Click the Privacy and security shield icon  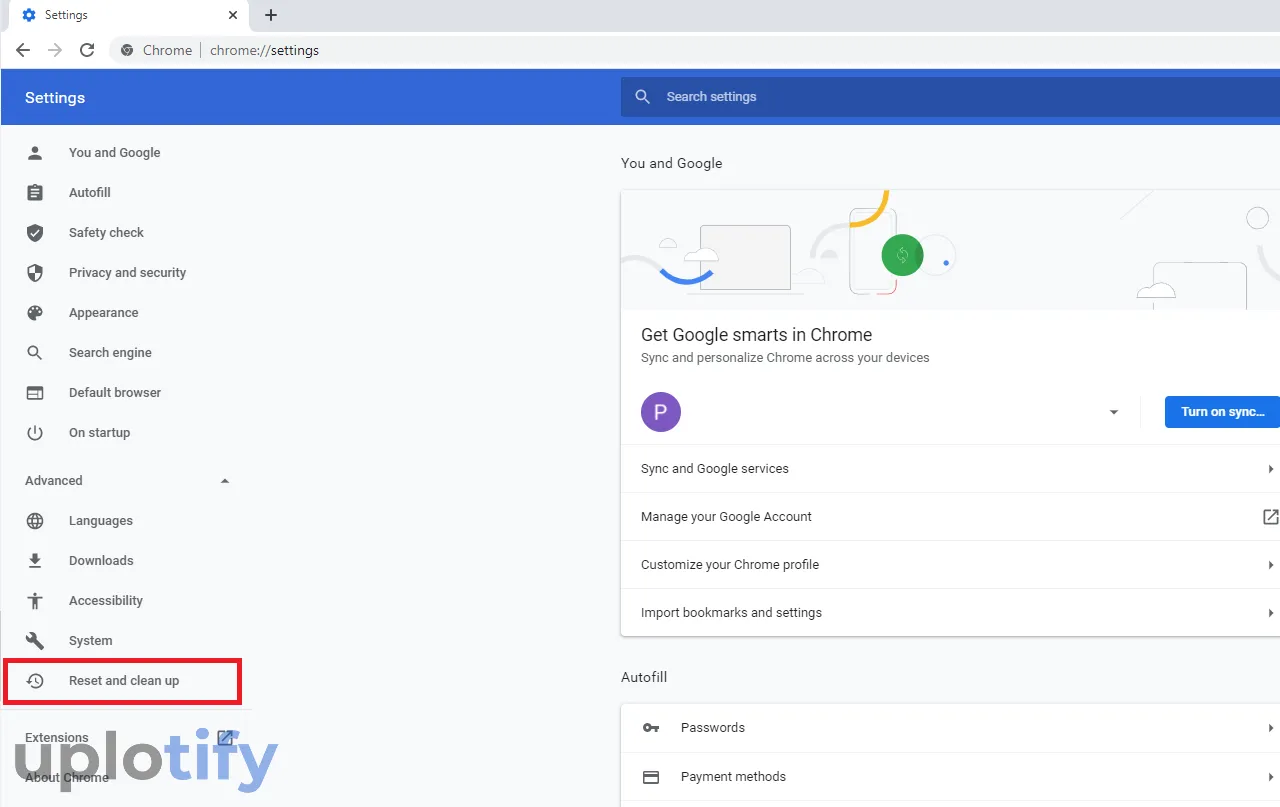click(35, 273)
